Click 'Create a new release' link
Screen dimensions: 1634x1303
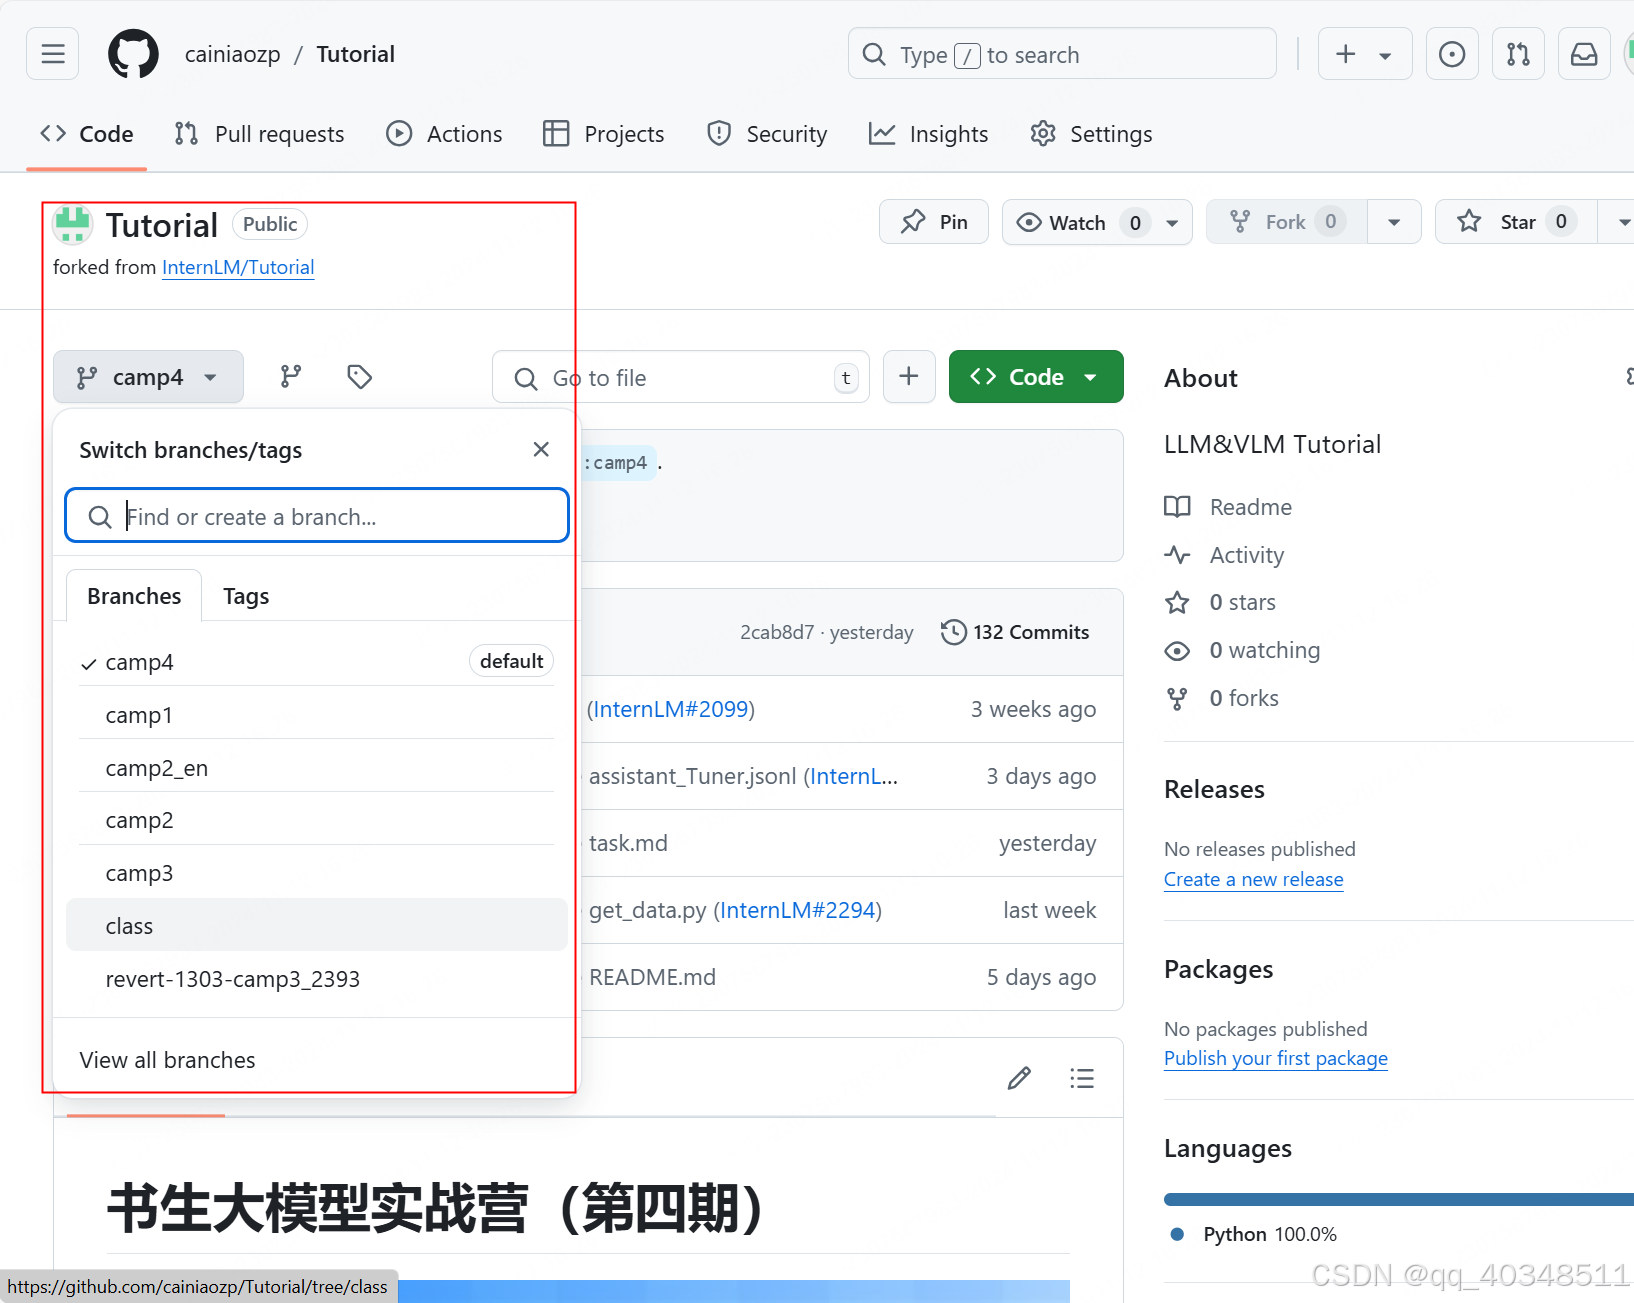[x=1254, y=879]
